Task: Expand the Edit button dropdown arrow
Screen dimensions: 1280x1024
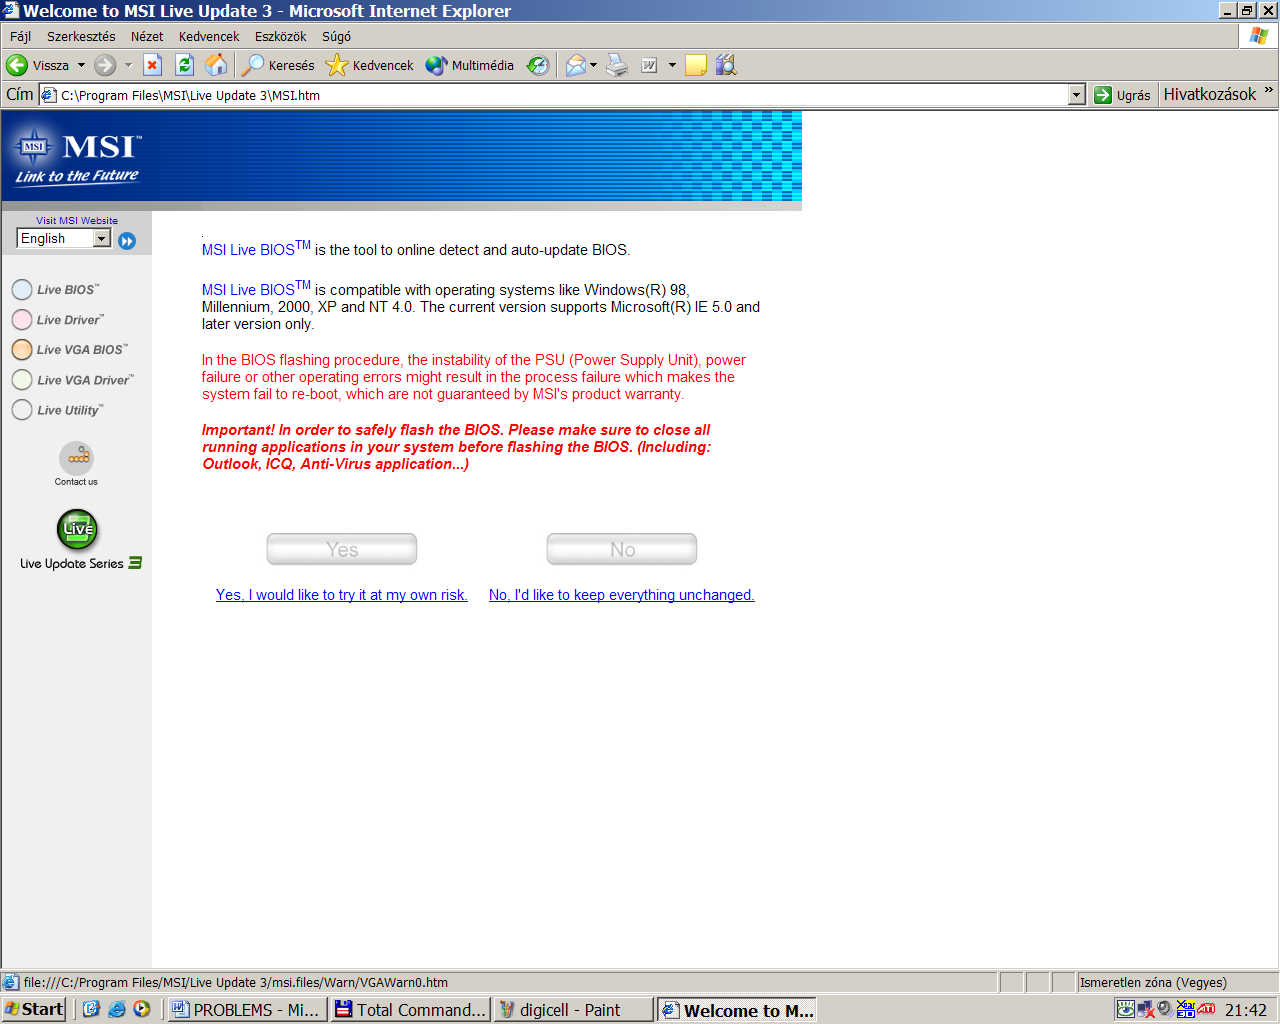Action: [672, 65]
